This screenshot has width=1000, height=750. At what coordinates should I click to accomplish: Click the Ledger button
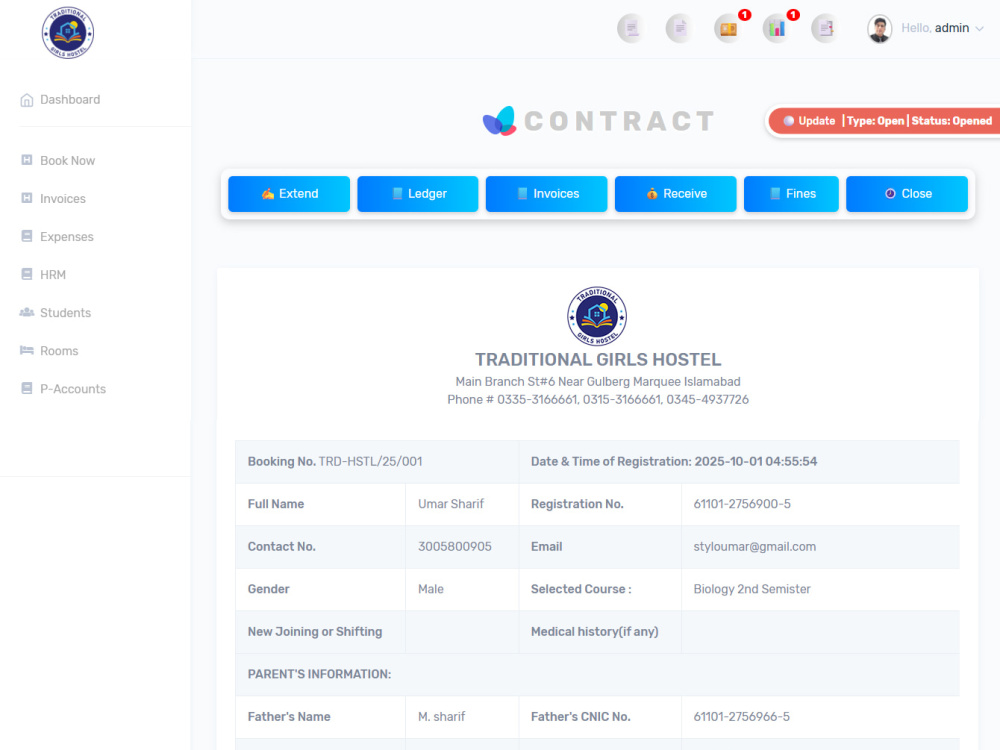[418, 194]
